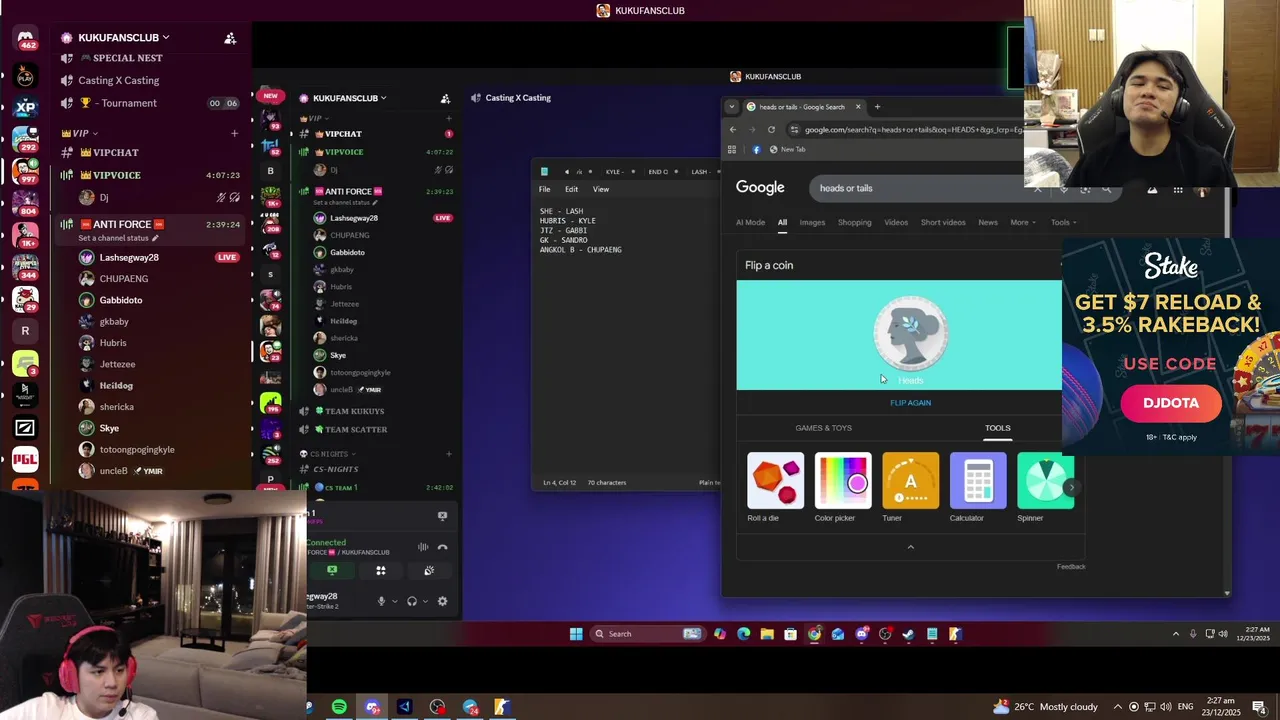Open the Color picker tool

843,481
